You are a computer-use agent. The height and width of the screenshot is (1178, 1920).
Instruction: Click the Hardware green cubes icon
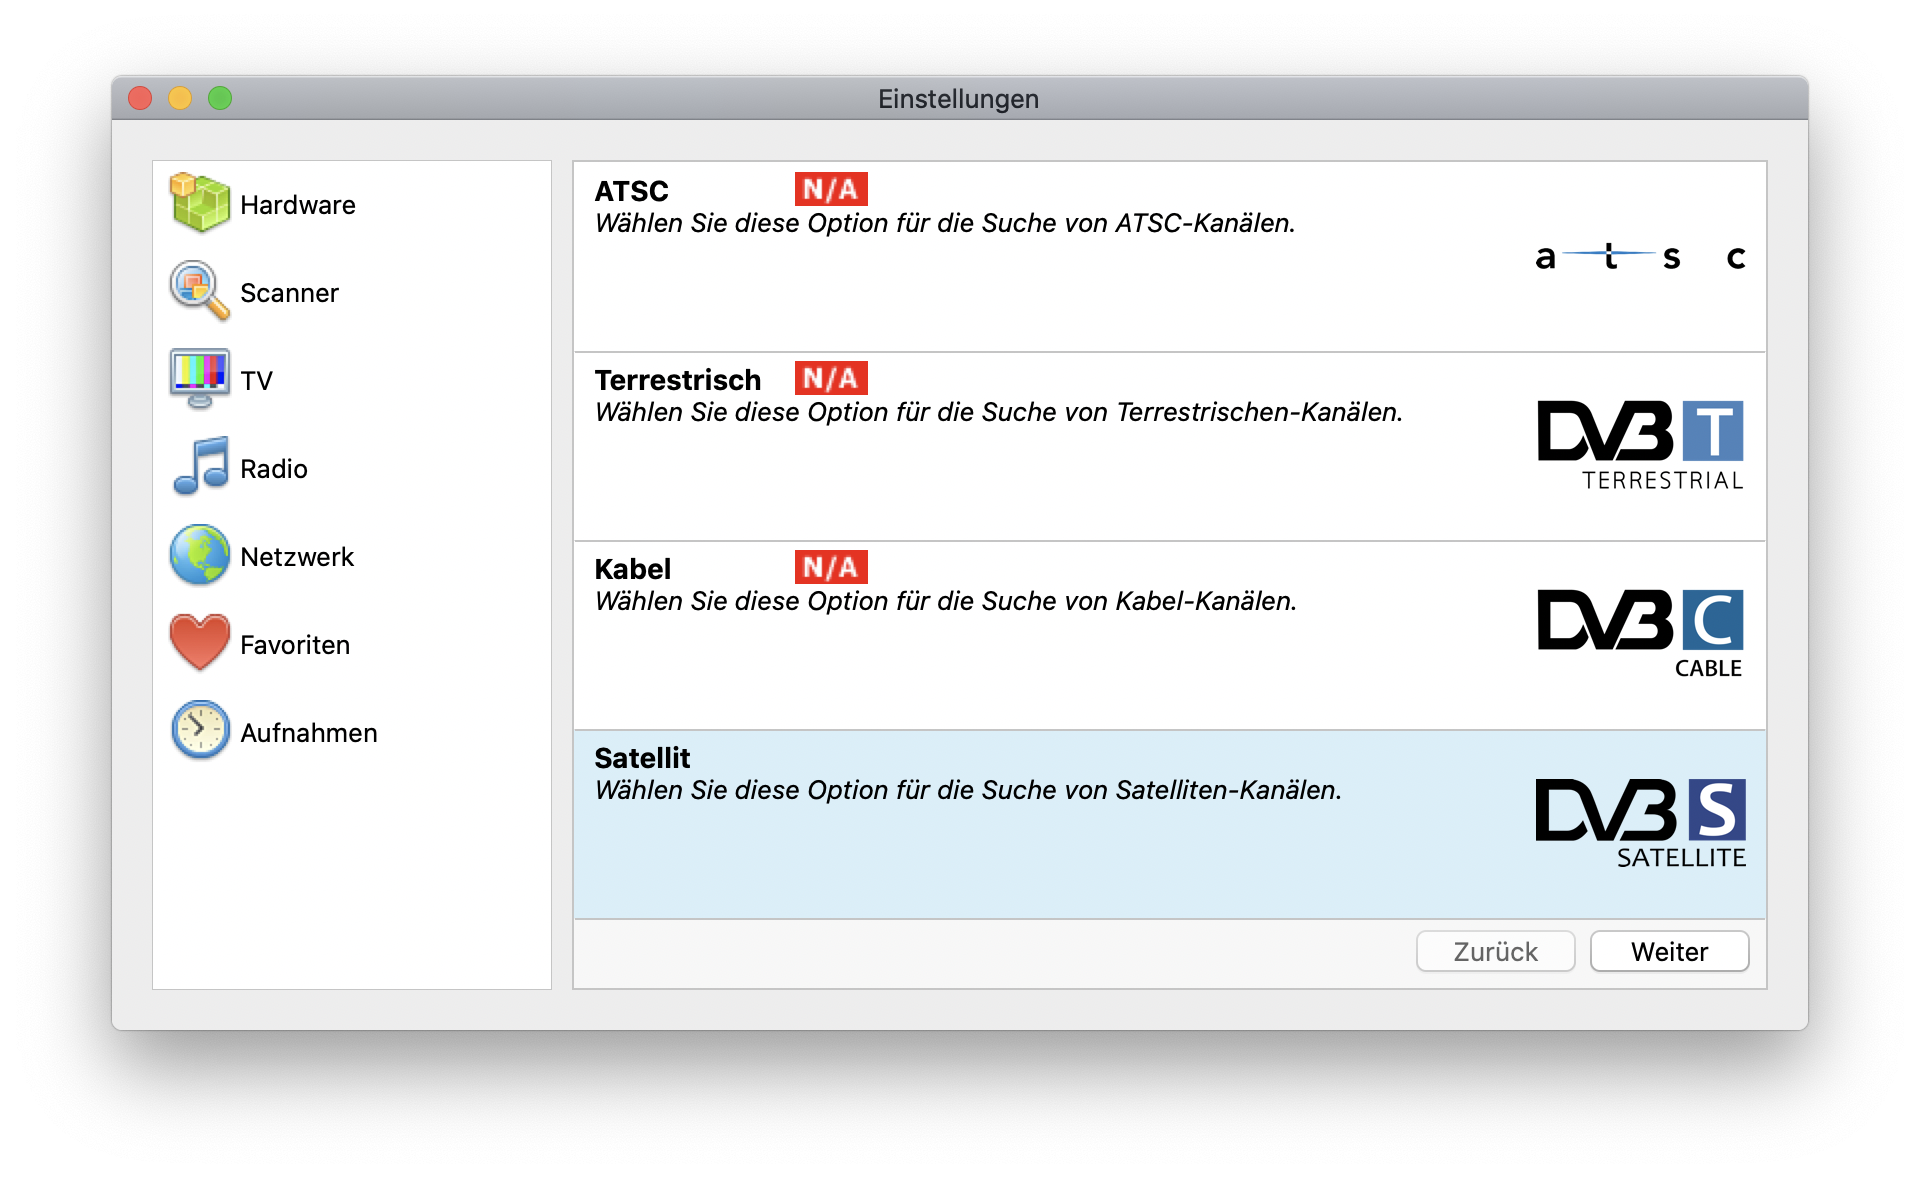point(200,203)
